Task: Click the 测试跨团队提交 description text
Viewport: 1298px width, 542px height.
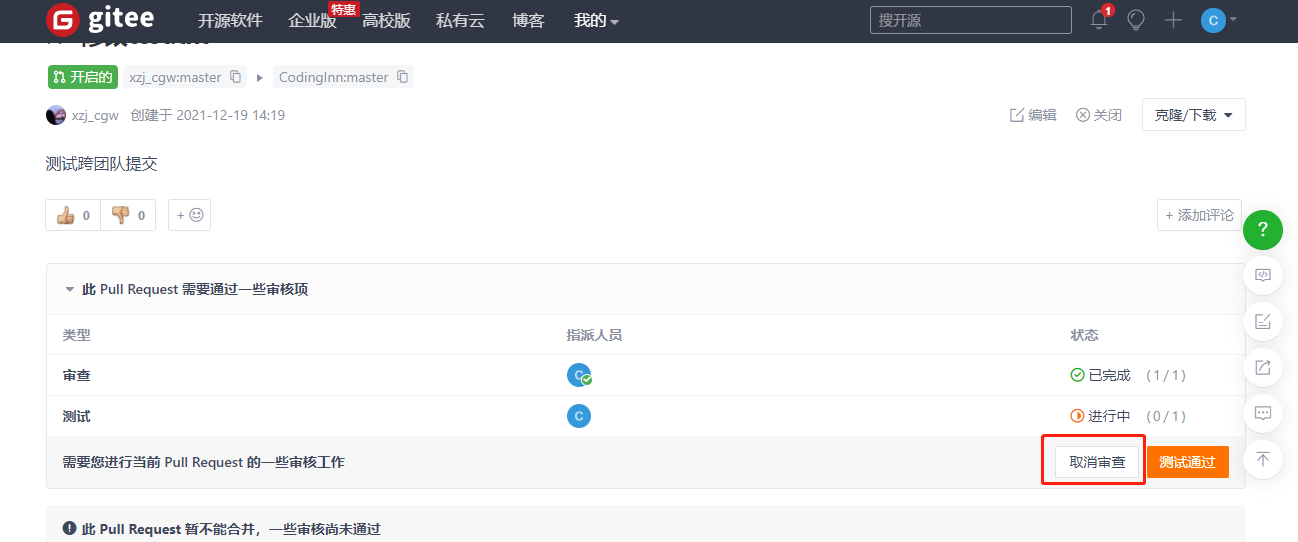Action: click(x=102, y=164)
